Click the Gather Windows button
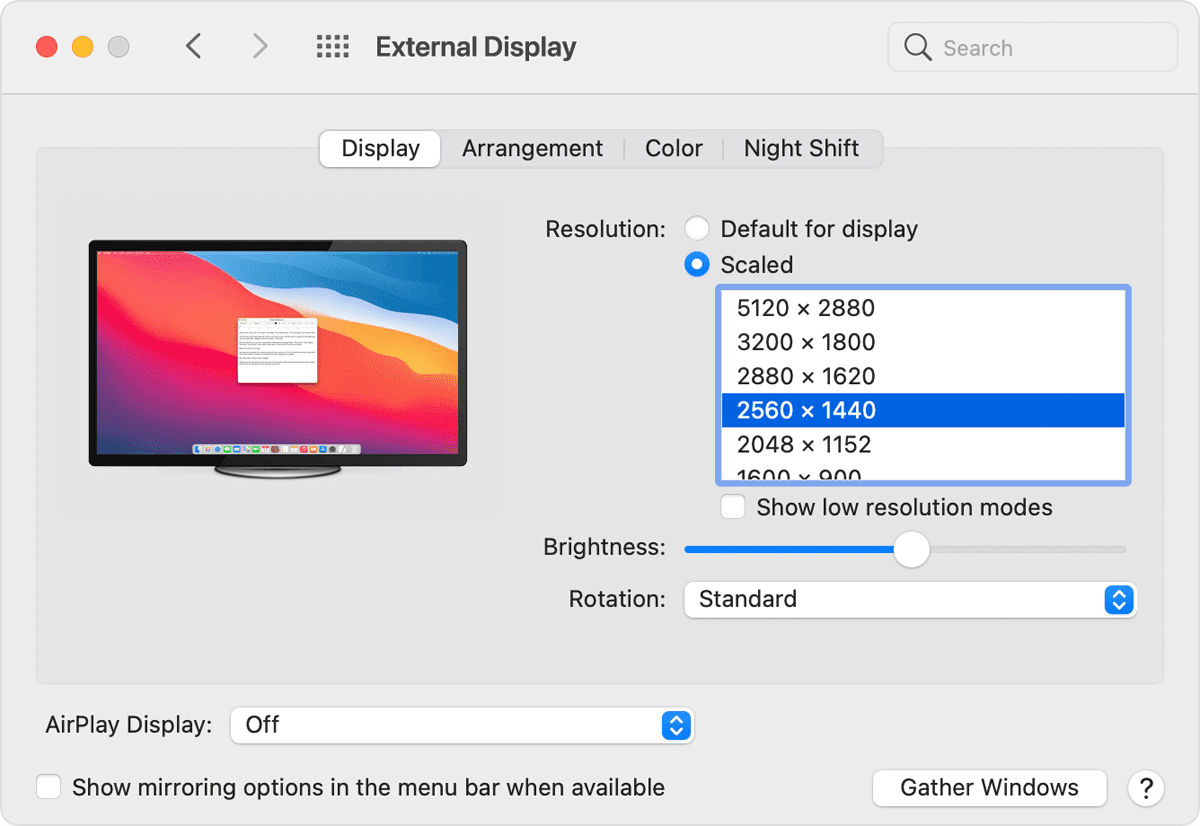 [989, 788]
